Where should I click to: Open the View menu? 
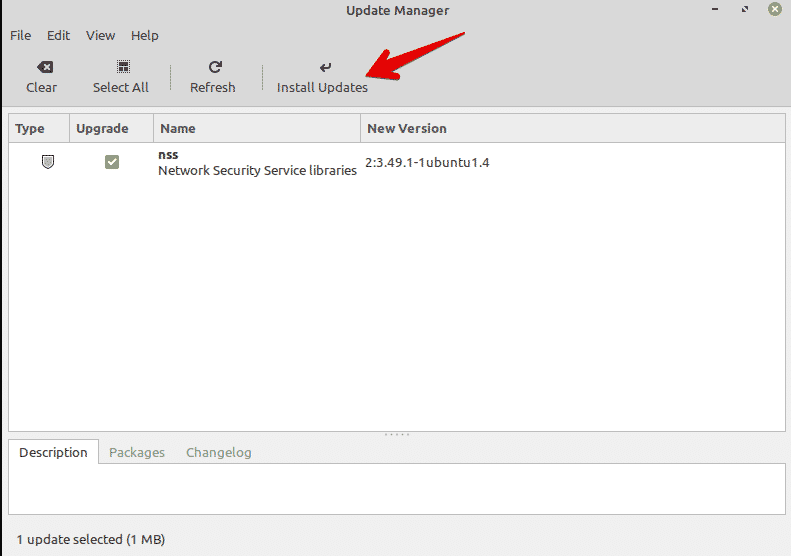tap(100, 36)
